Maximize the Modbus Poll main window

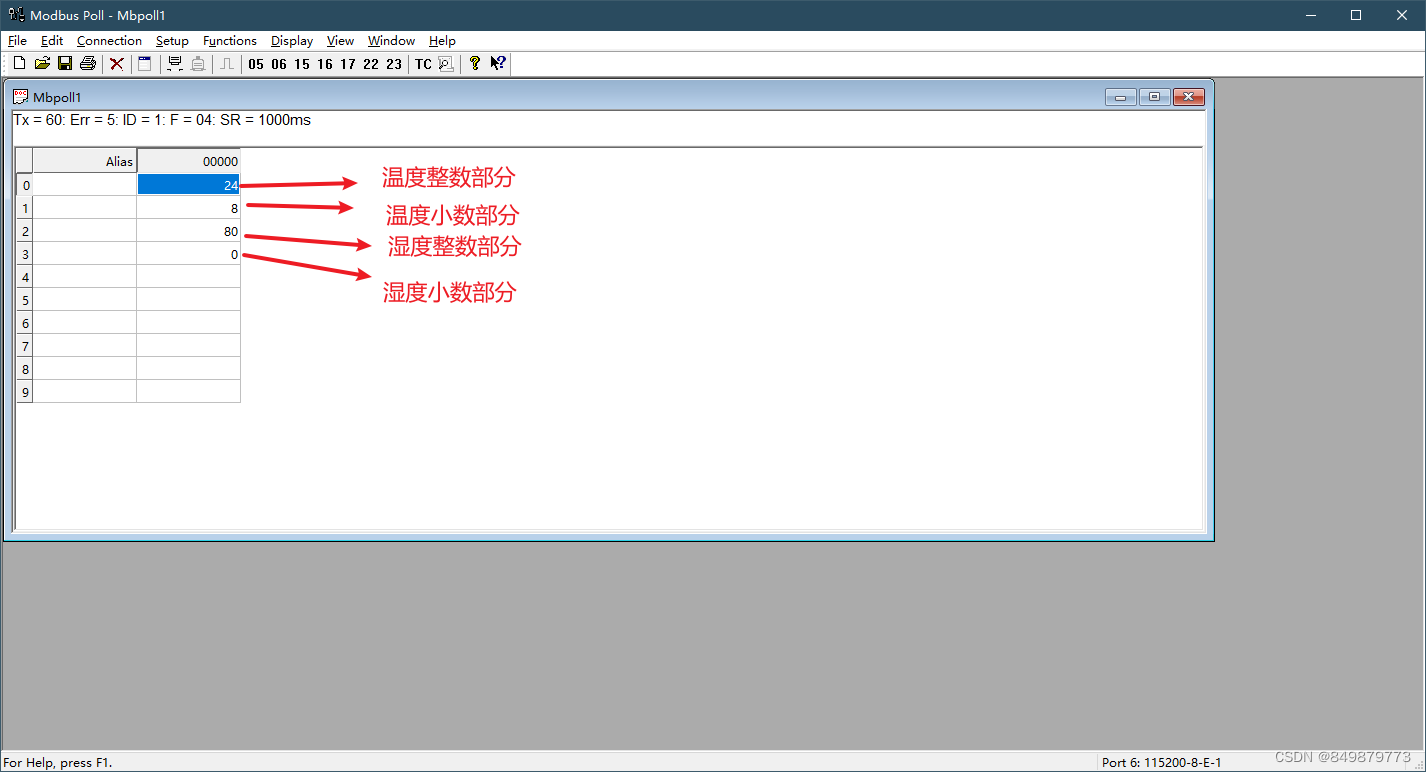pyautogui.click(x=1356, y=15)
